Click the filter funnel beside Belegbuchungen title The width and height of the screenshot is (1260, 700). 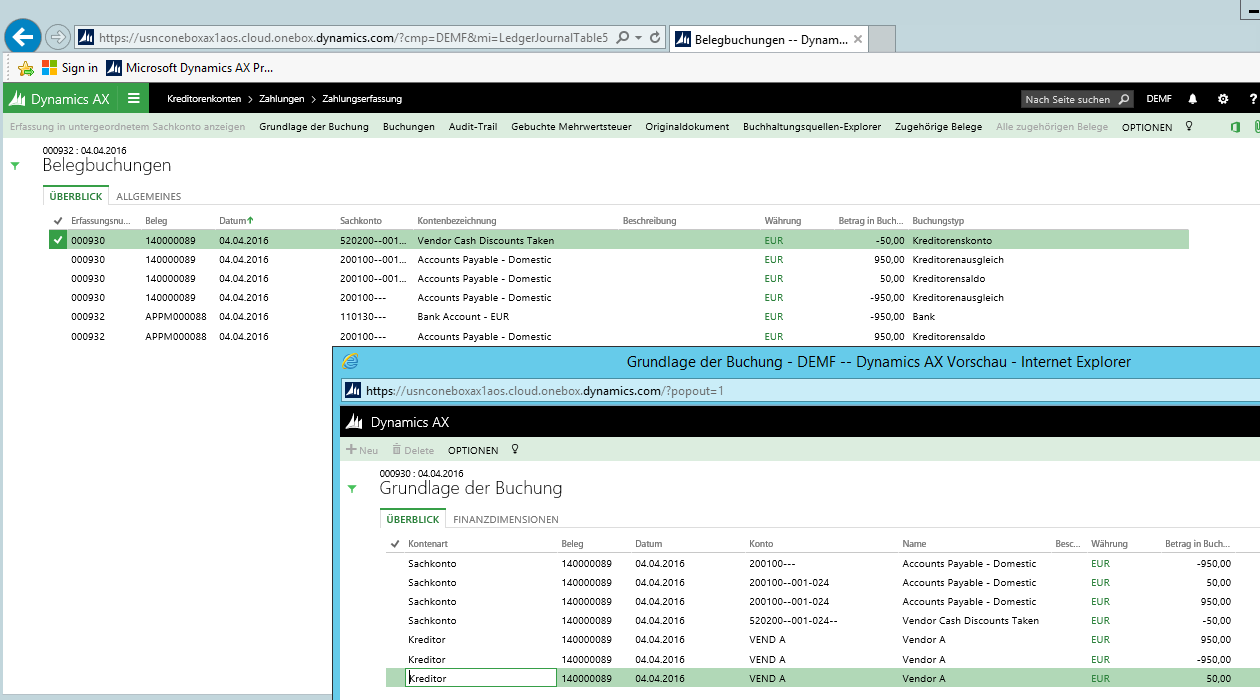point(15,166)
